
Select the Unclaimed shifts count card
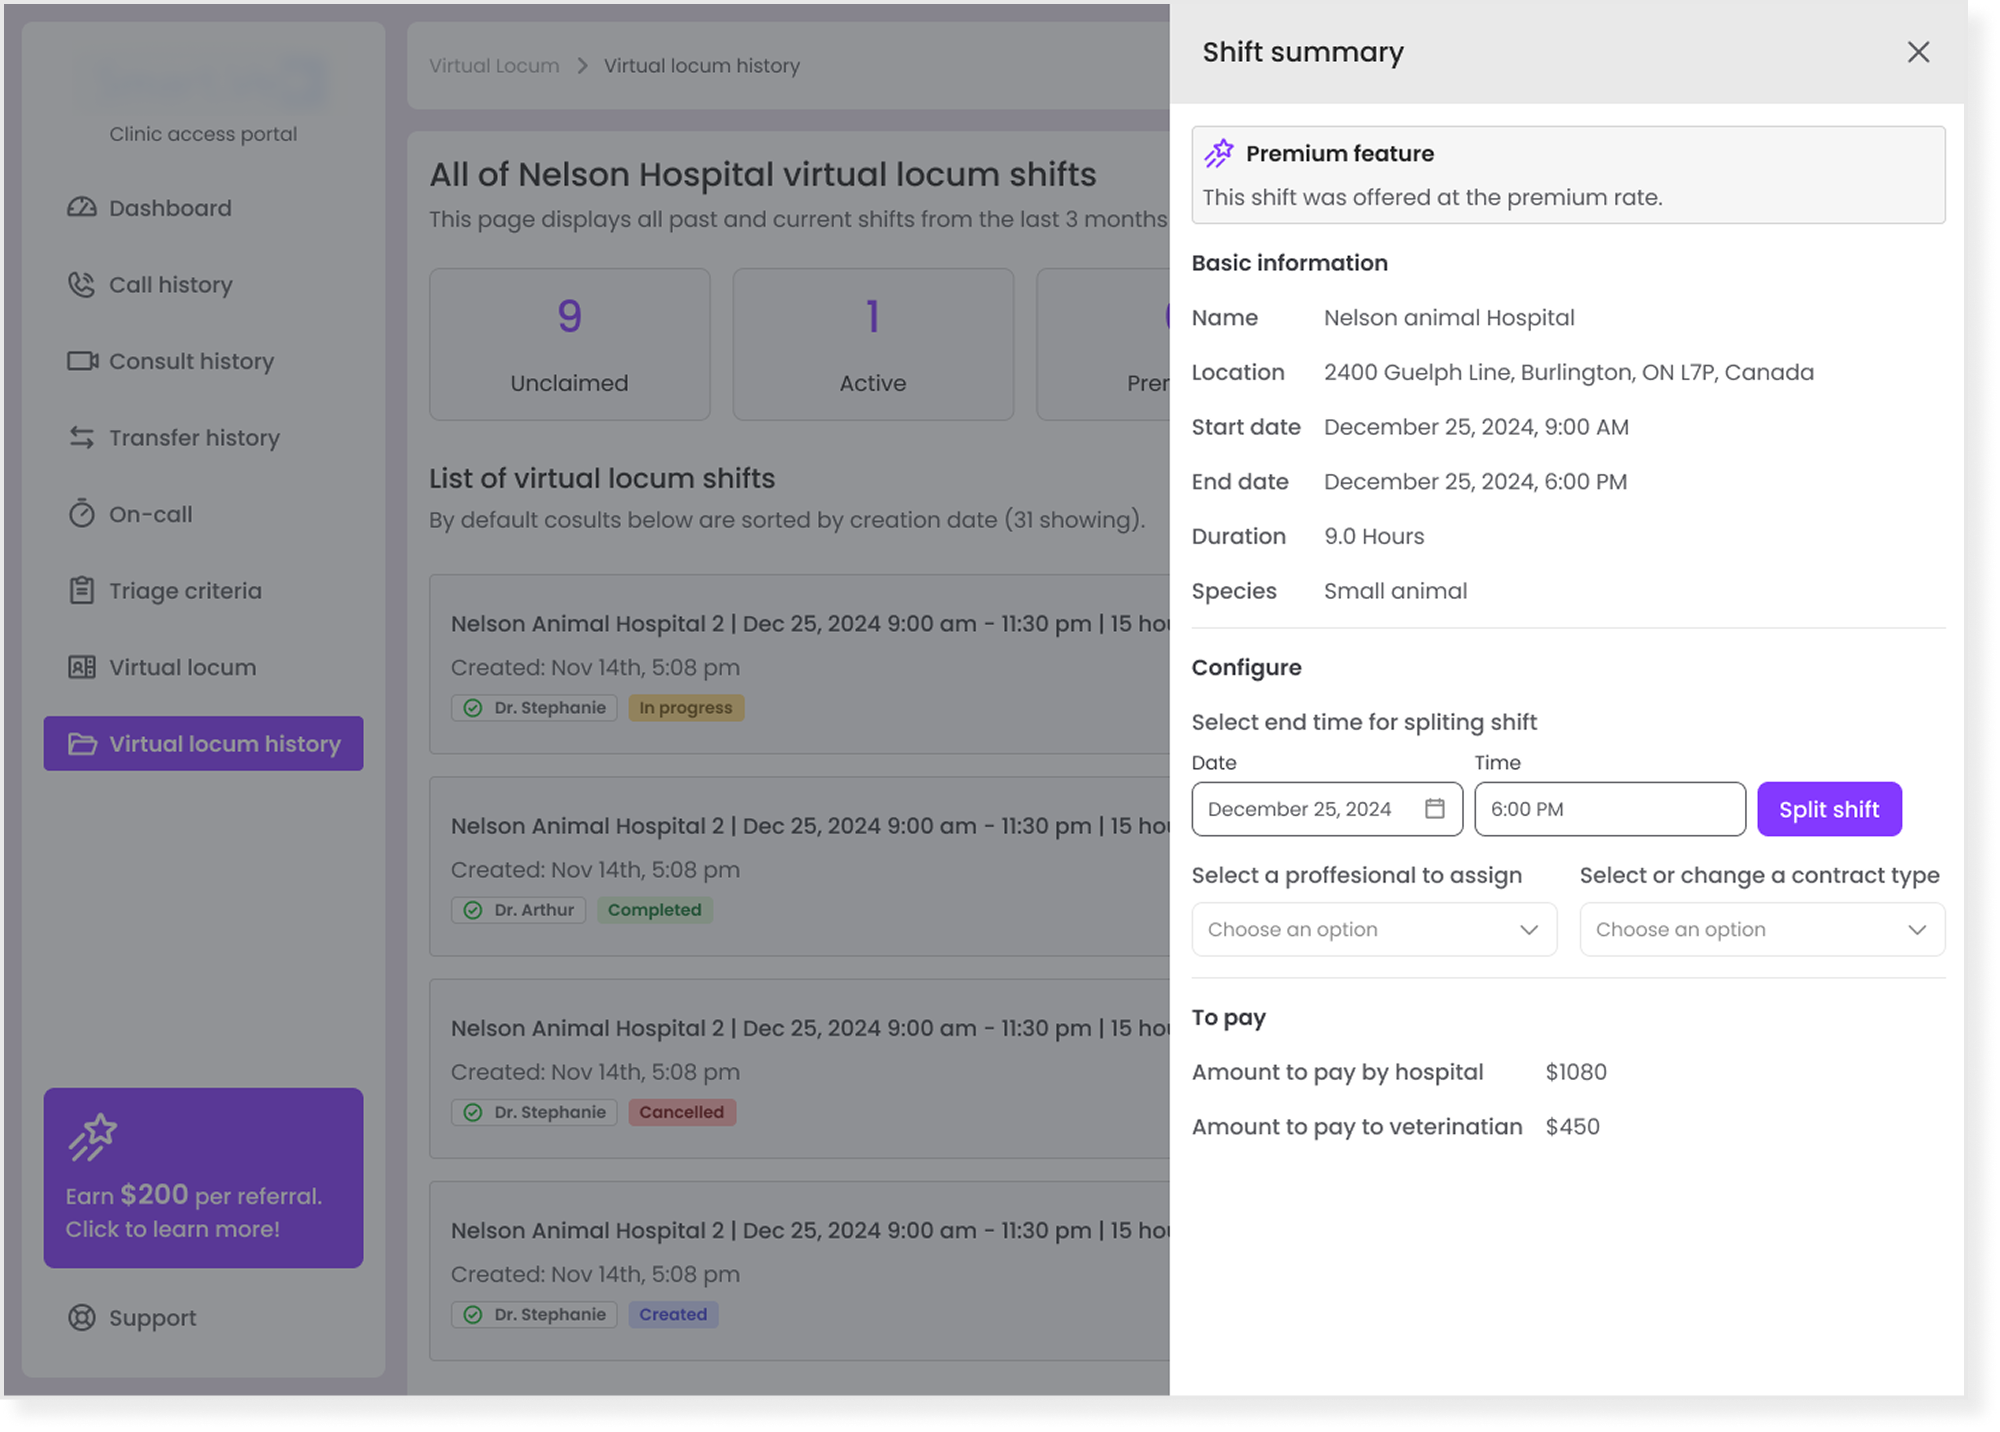[570, 344]
